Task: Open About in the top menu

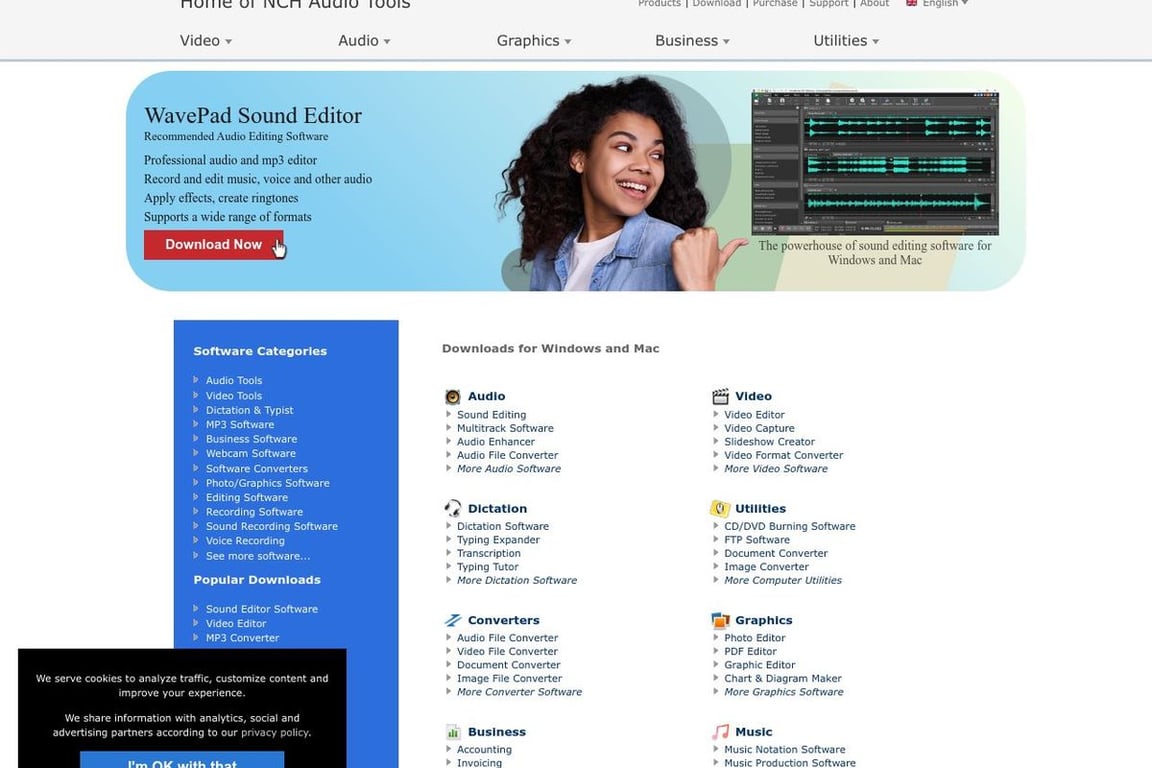Action: click(x=874, y=3)
